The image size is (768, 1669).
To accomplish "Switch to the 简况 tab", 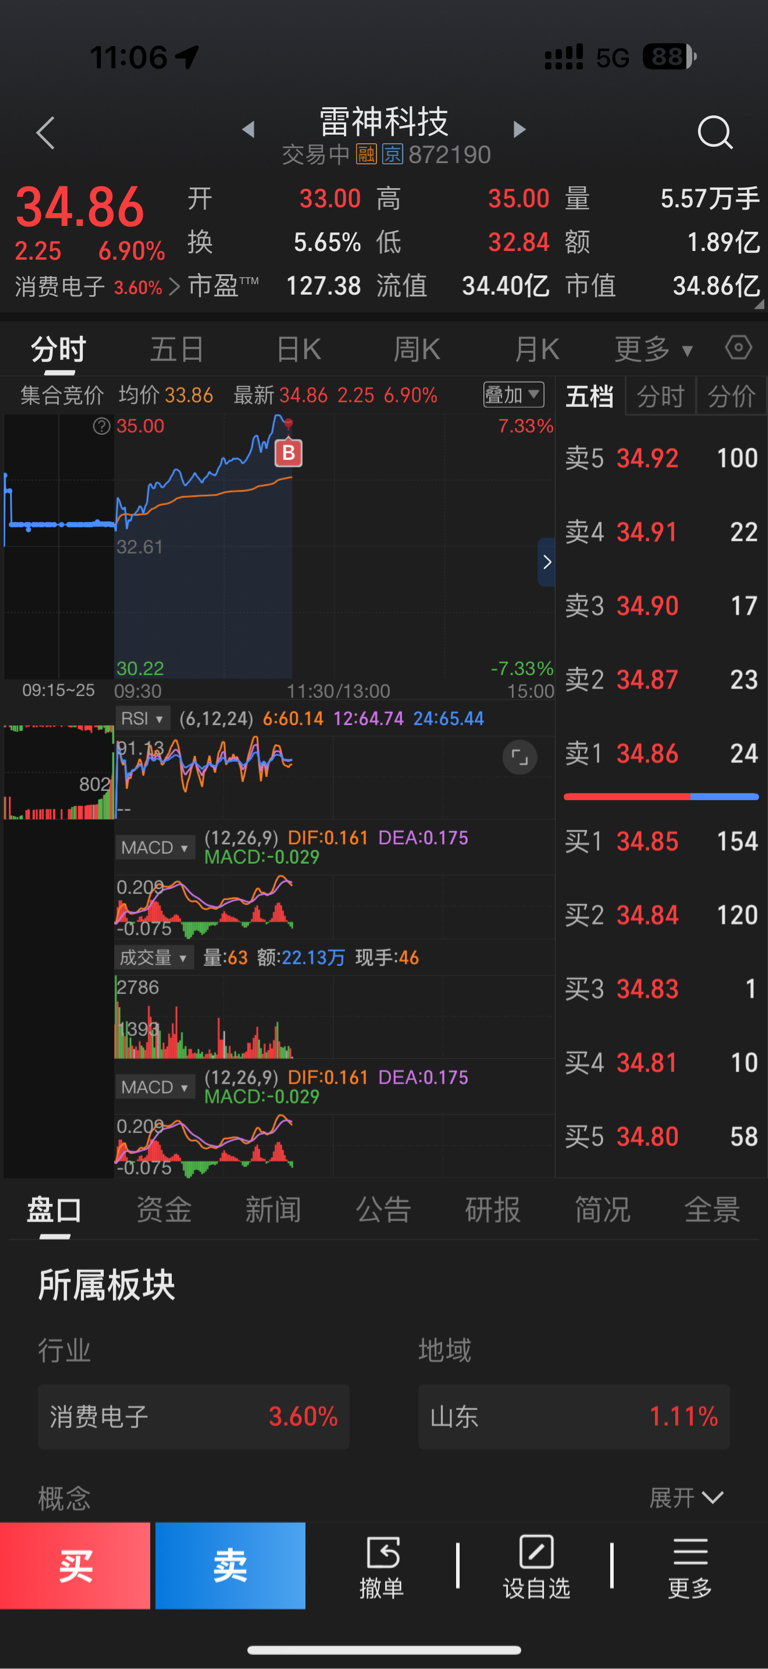I will [x=603, y=1210].
